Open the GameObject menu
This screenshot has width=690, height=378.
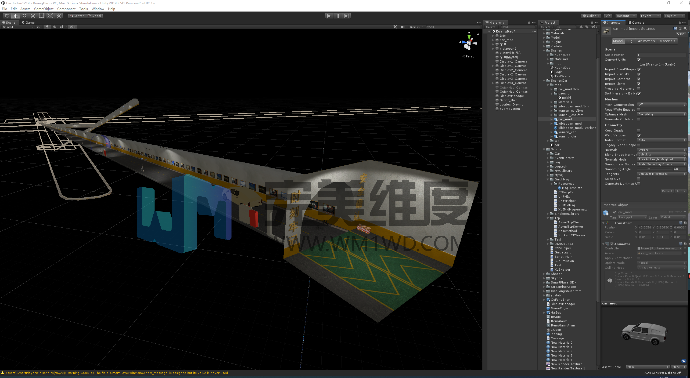click(44, 8)
